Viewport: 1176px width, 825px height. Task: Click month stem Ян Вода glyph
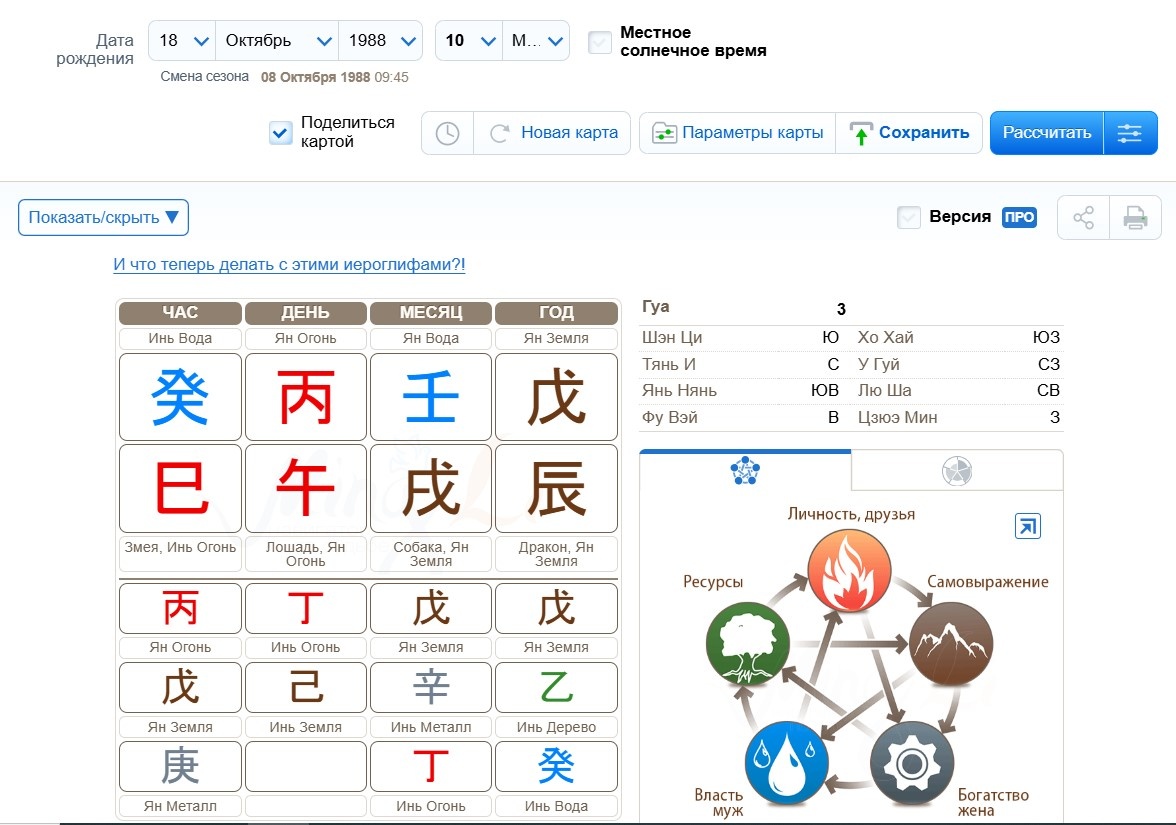[430, 397]
